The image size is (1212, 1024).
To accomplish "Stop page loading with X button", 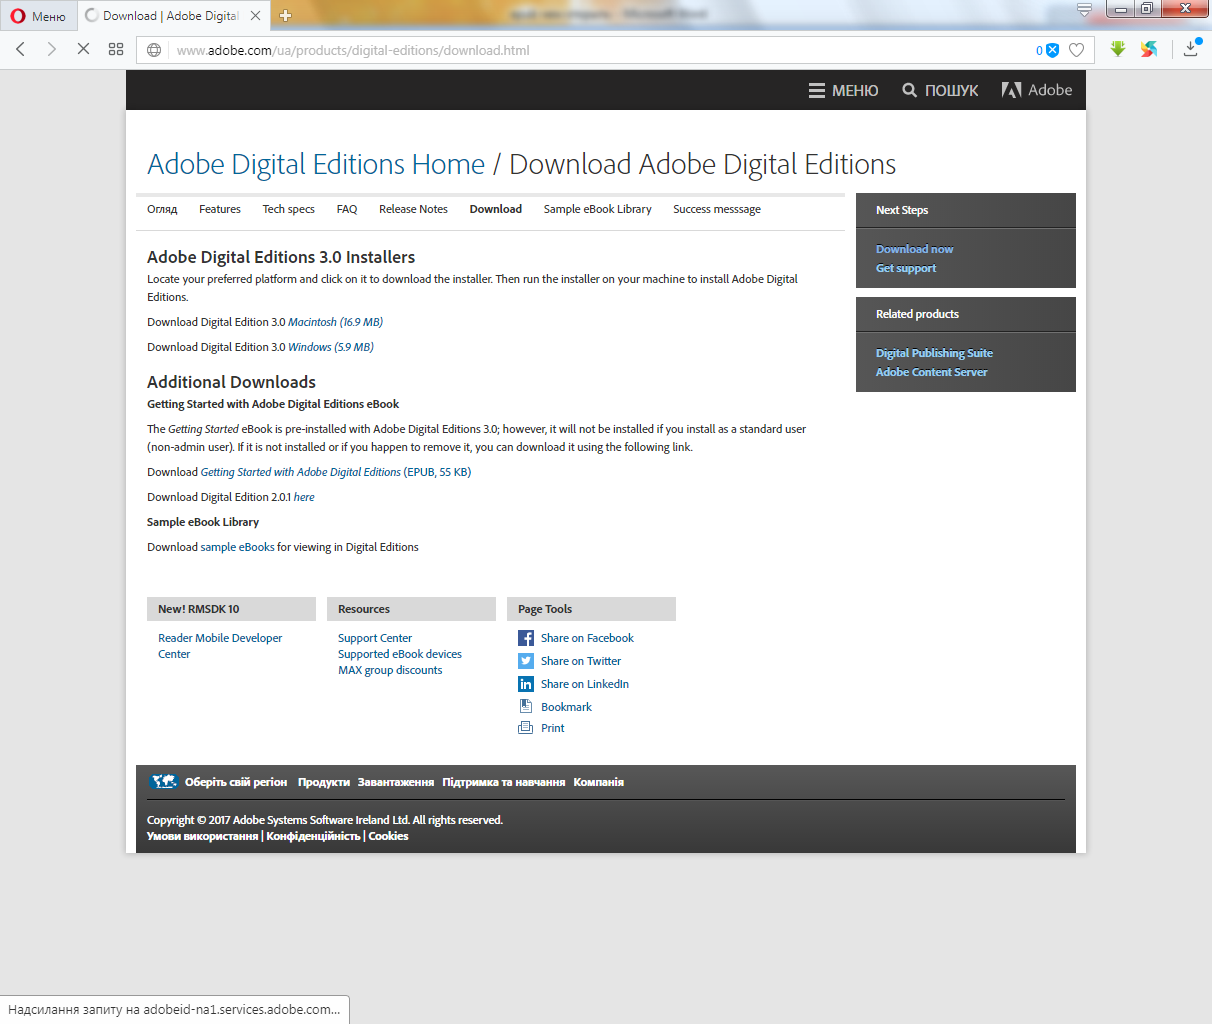I will [x=83, y=49].
